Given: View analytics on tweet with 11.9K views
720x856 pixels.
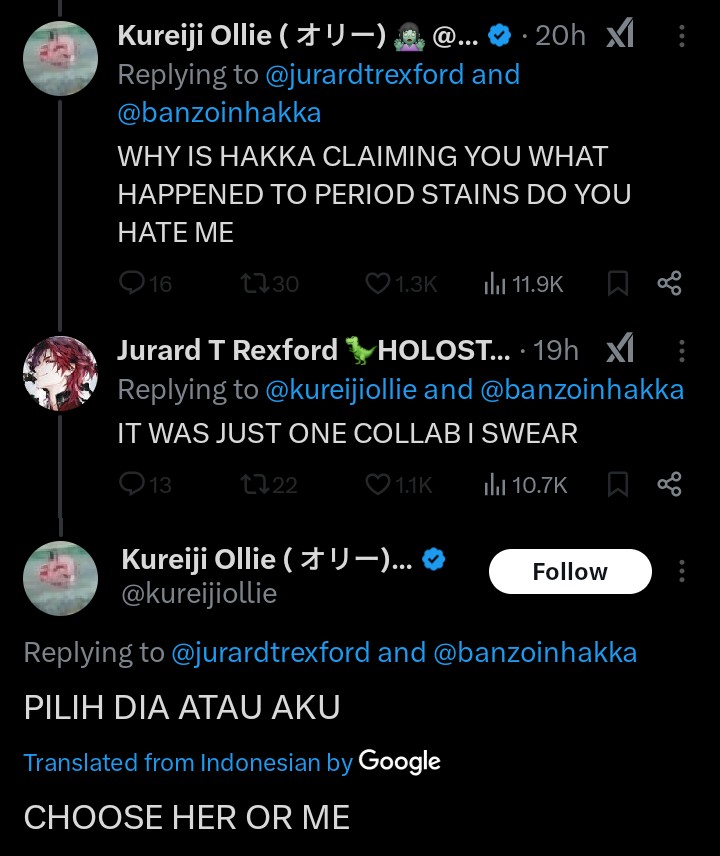Looking at the screenshot, I should (495, 284).
